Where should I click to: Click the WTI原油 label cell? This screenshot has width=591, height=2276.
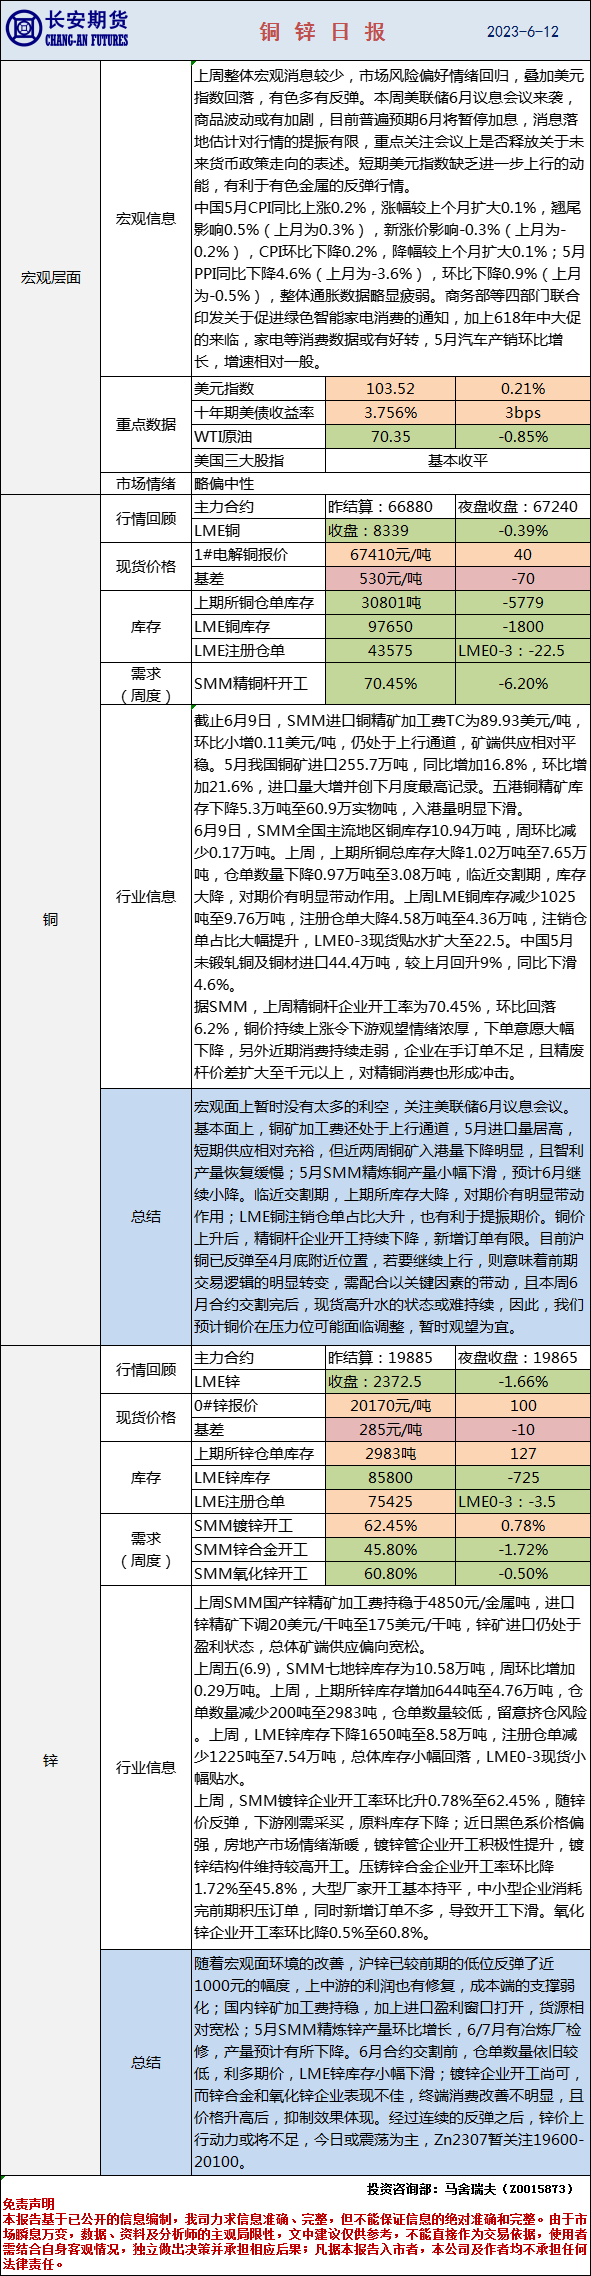pos(258,436)
